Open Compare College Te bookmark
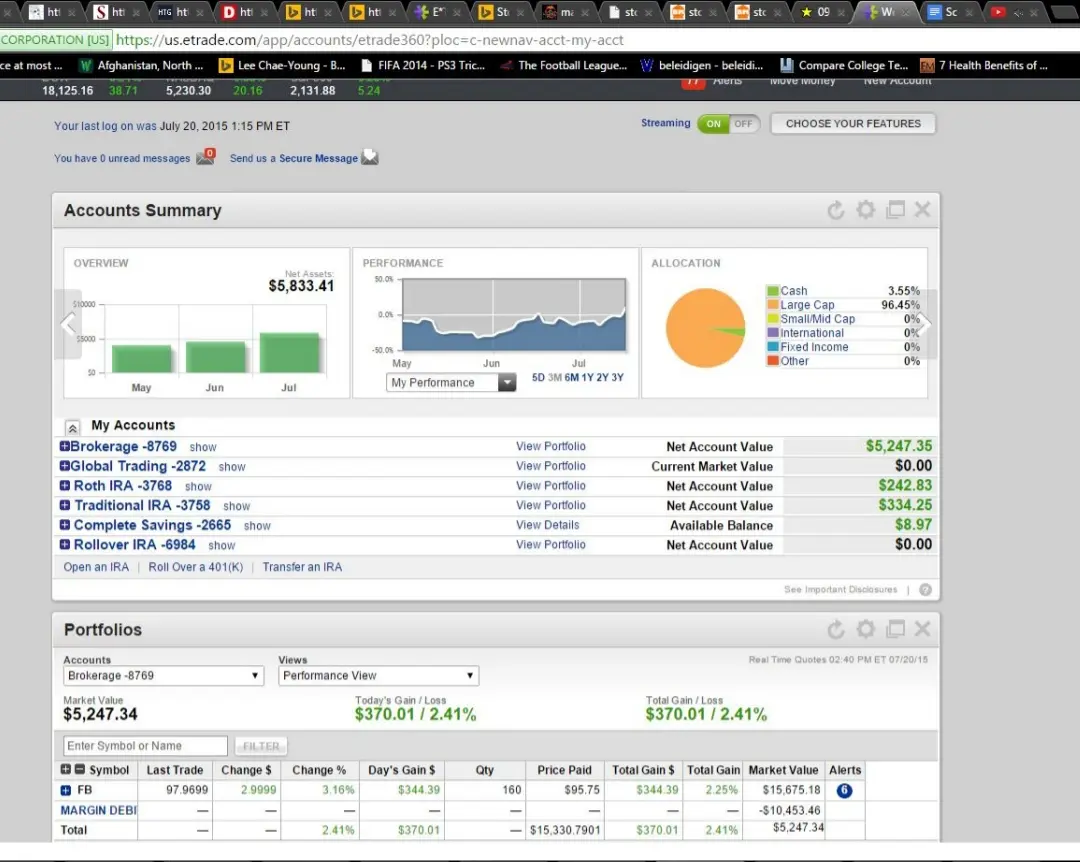Viewport: 1080px width, 862px height. point(844,65)
